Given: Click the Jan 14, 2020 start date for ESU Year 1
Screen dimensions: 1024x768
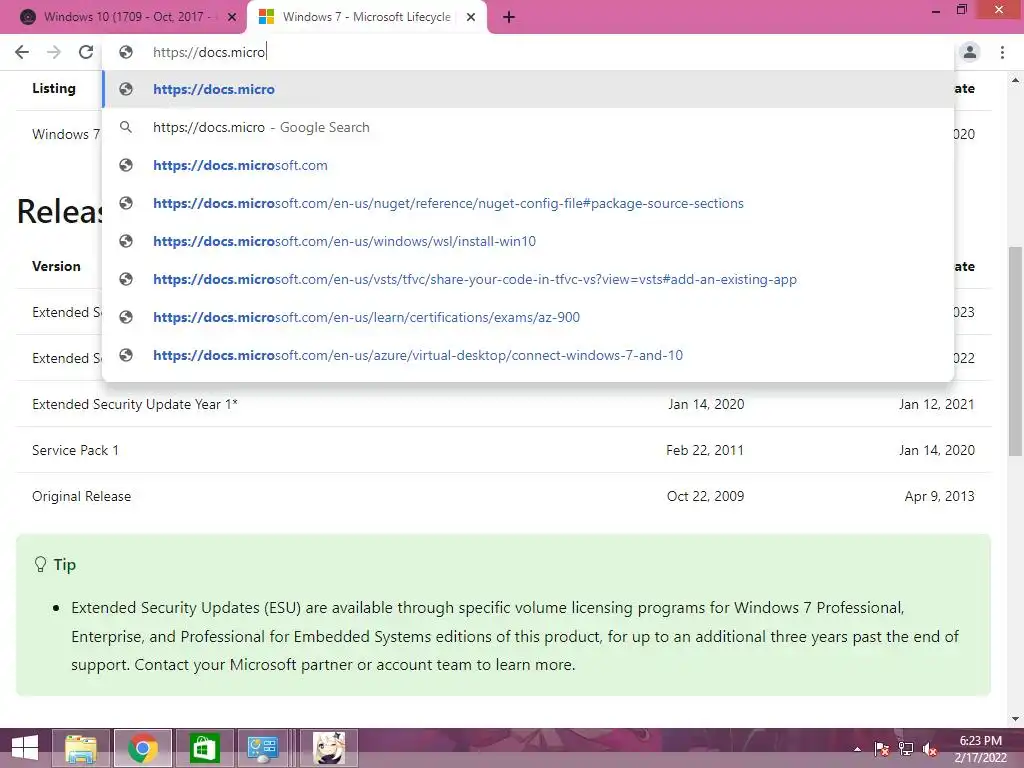Looking at the screenshot, I should point(706,404).
